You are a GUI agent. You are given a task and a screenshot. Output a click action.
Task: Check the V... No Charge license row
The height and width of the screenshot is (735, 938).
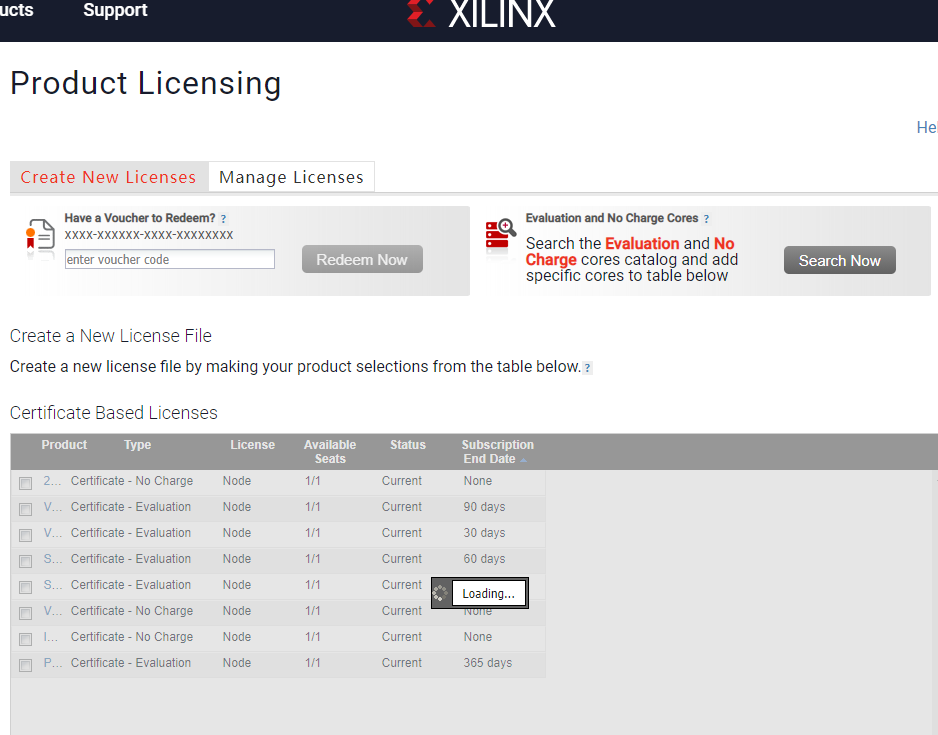click(x=25, y=613)
